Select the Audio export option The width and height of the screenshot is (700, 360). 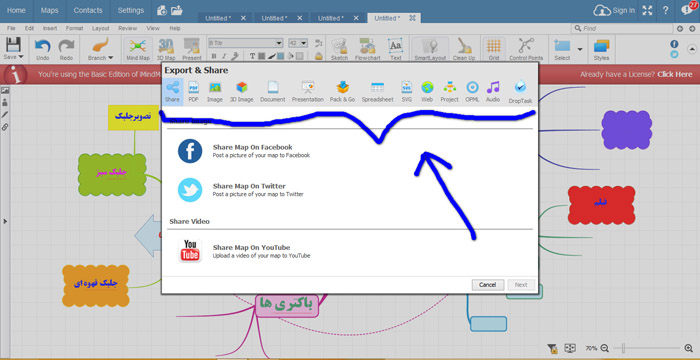coord(493,92)
